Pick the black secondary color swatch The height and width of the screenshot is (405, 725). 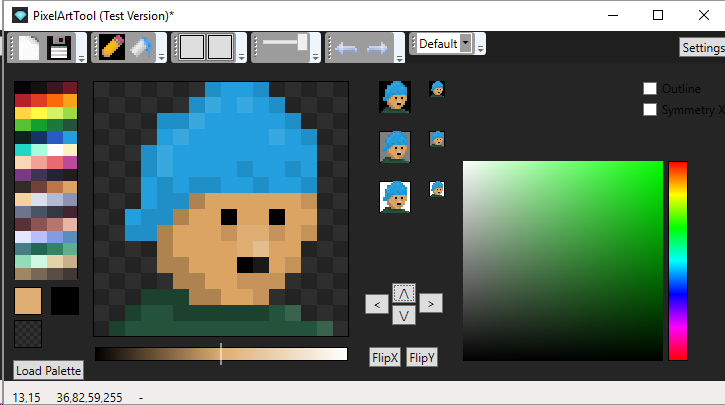pyautogui.click(x=65, y=301)
